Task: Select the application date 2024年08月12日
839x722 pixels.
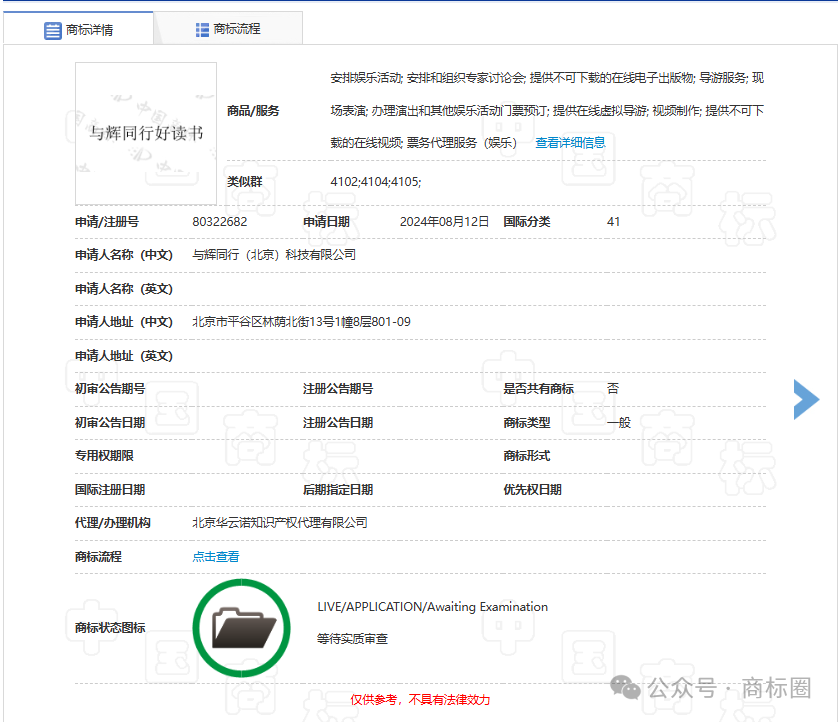Action: click(x=444, y=222)
